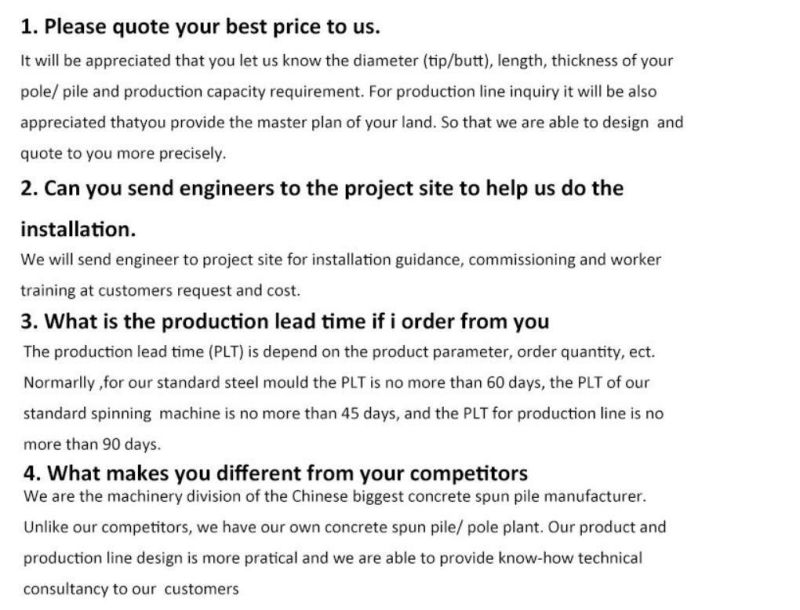Click the line 'training at customers request and cost.'
This screenshot has height=610, width=800.
tap(160, 291)
